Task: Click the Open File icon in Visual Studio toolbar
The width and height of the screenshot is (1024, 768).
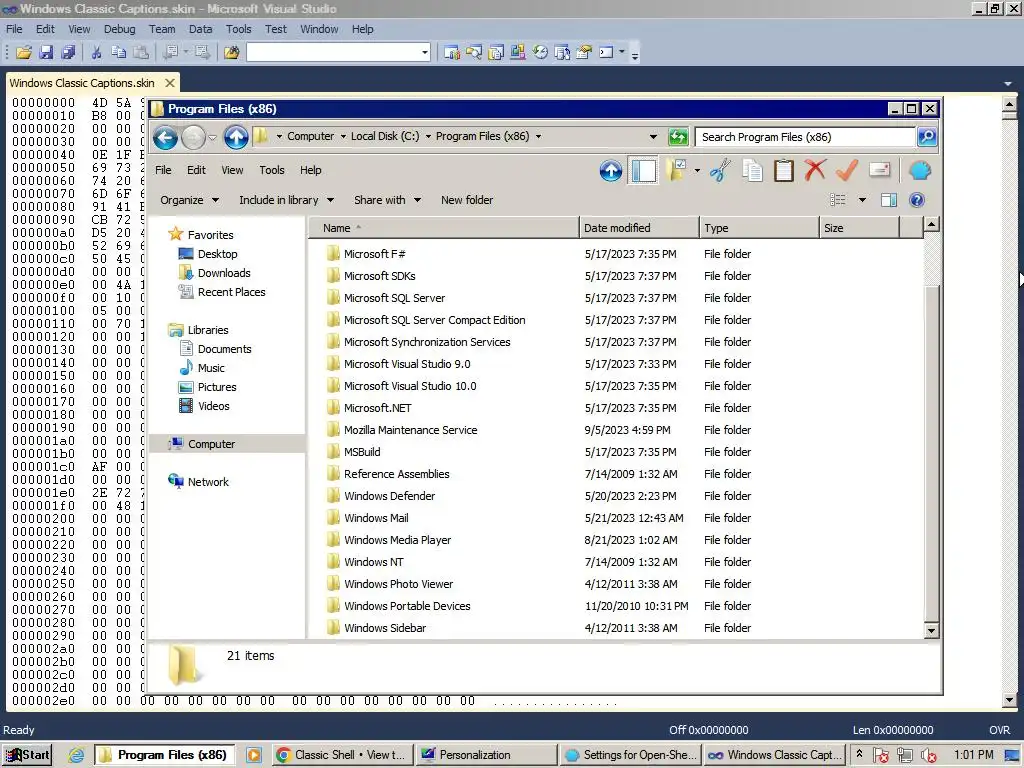Action: point(24,52)
